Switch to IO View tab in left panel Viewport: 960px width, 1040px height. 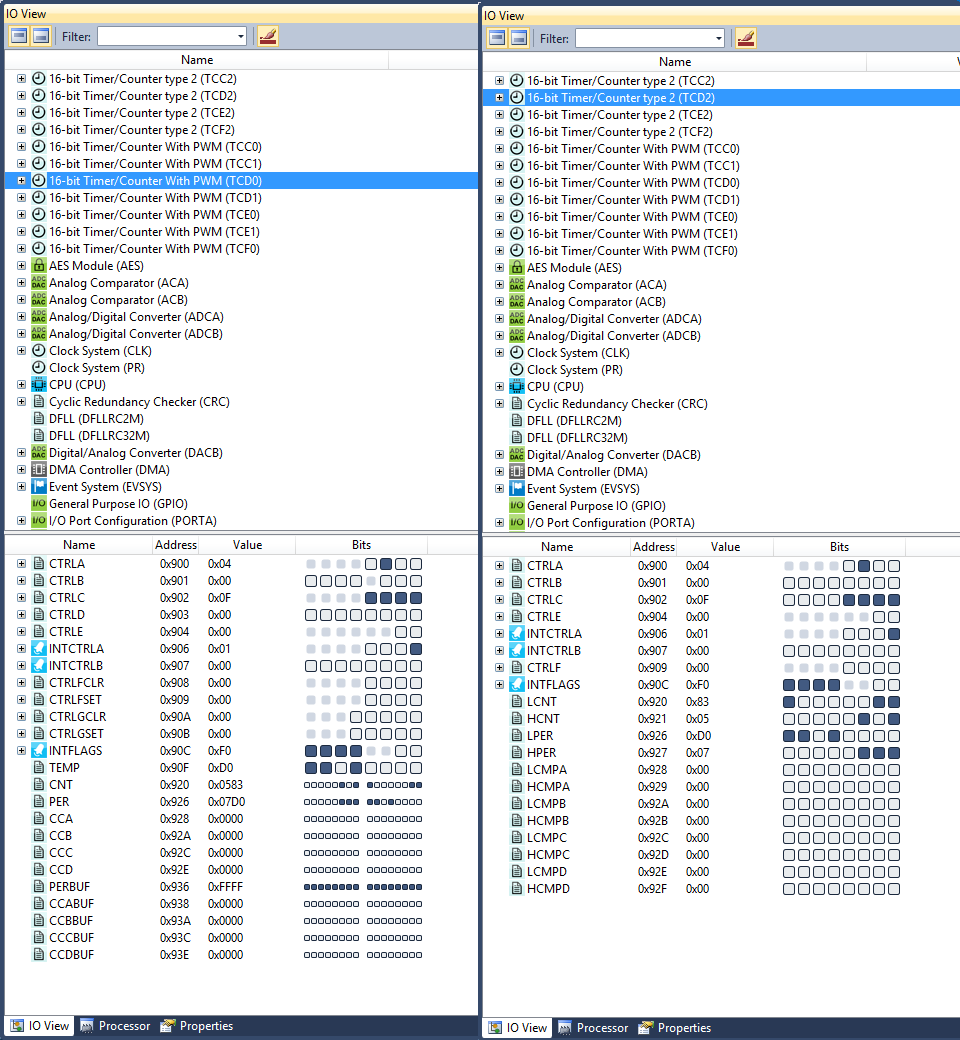point(40,1025)
